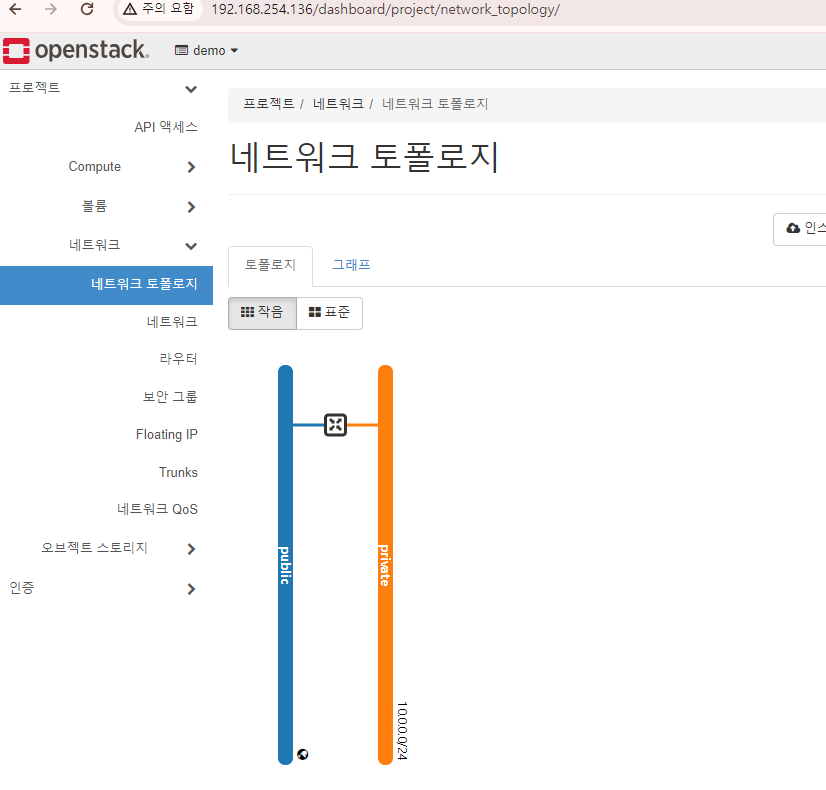The image size is (826, 790).
Task: Open API 액세스 in sidebar
Action: coord(165,127)
